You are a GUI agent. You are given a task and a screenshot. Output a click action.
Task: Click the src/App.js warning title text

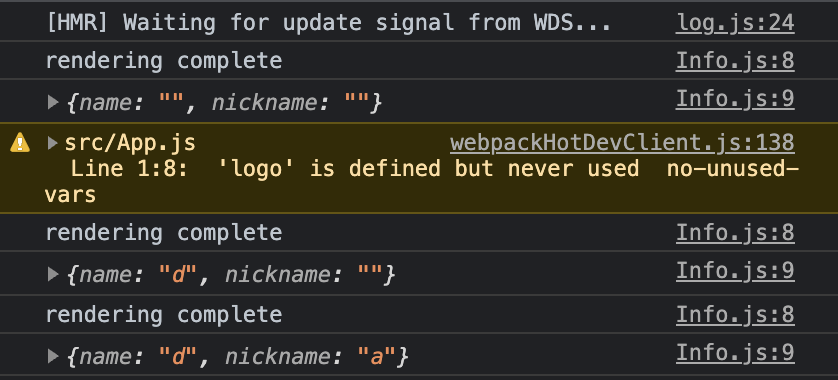[130, 143]
